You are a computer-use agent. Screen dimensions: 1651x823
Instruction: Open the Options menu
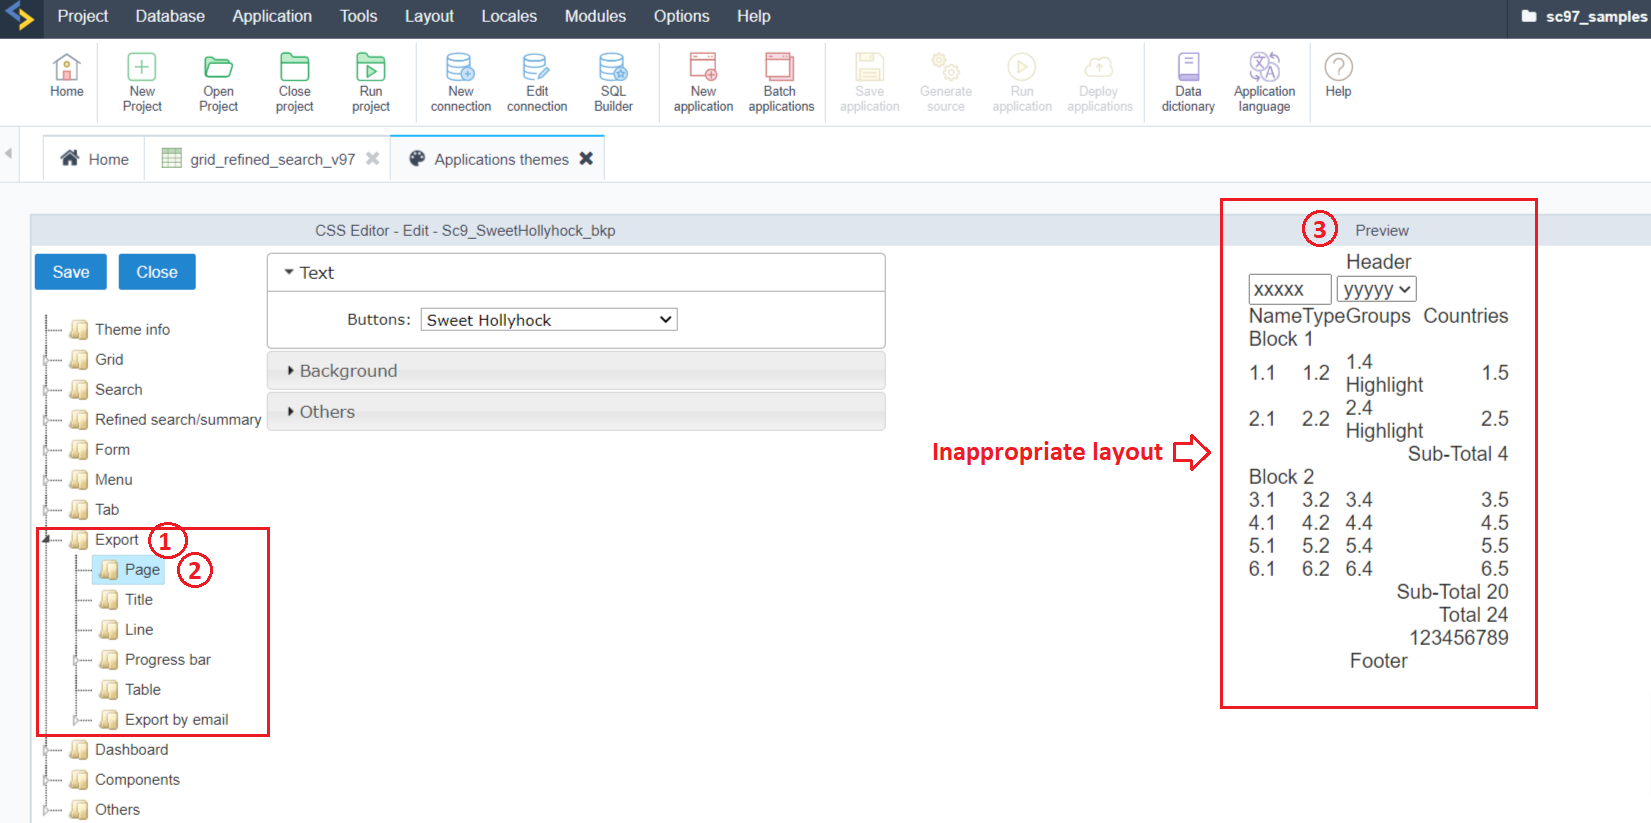tap(682, 17)
